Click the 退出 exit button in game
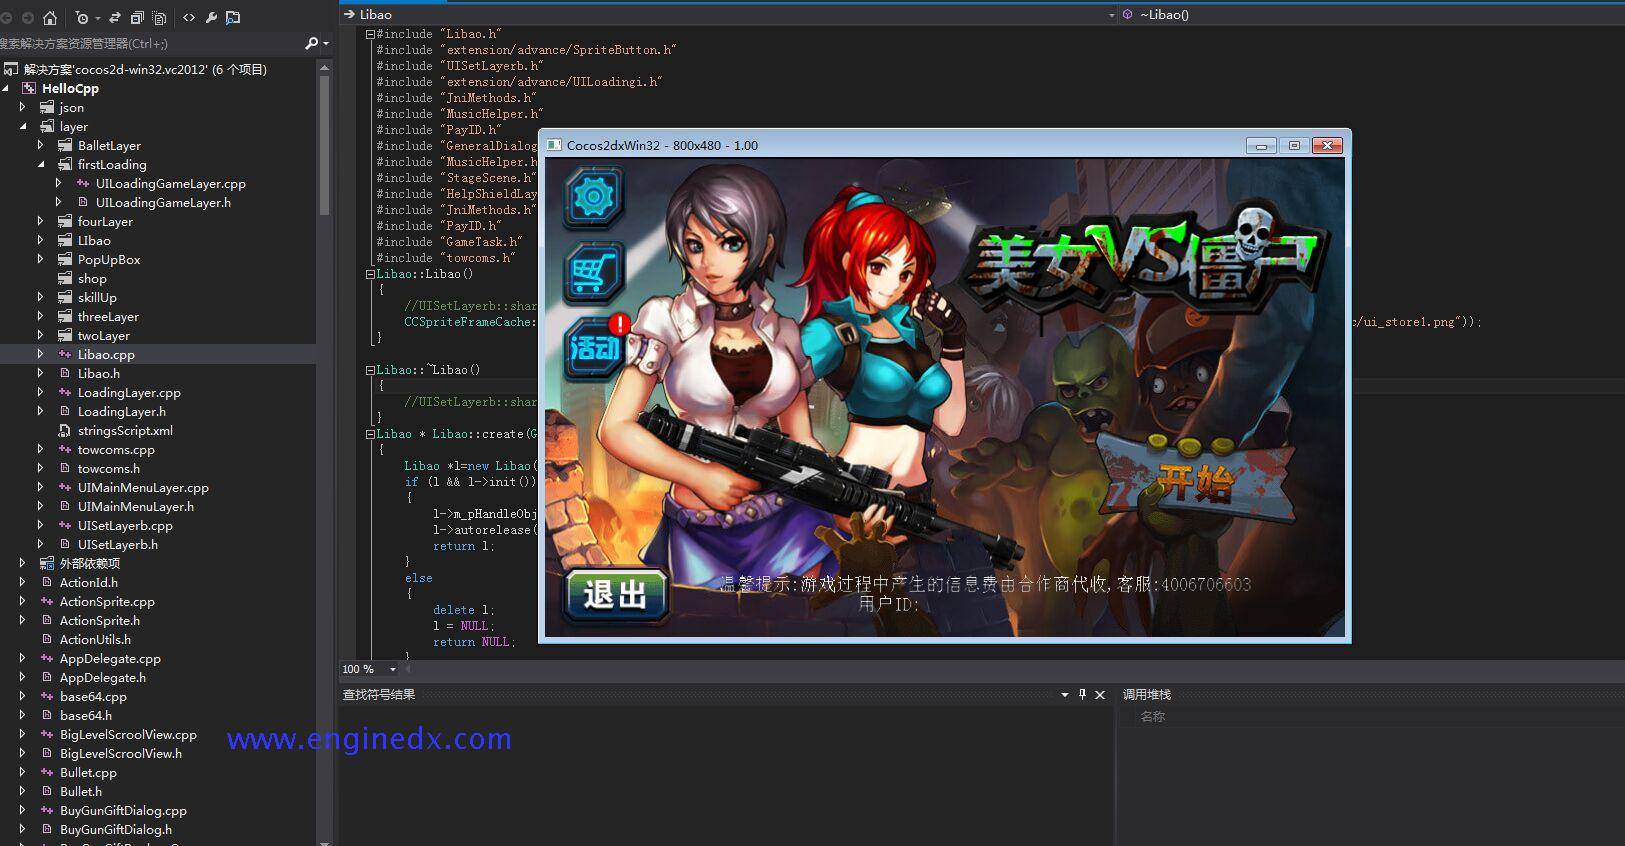The height and width of the screenshot is (846, 1625). point(615,596)
